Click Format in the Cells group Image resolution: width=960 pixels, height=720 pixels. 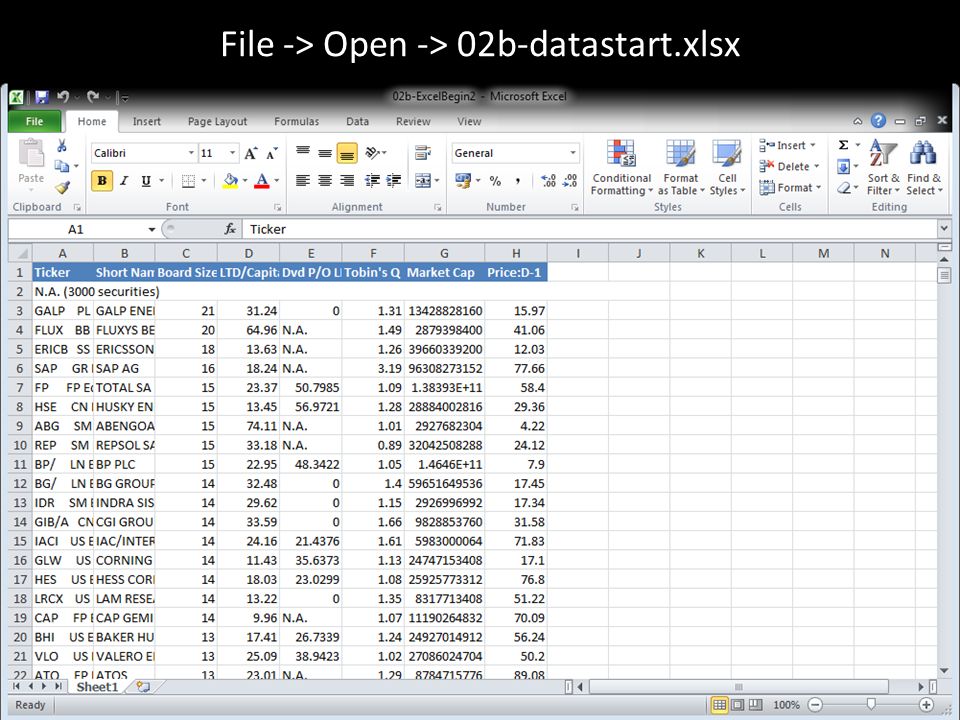tap(790, 187)
